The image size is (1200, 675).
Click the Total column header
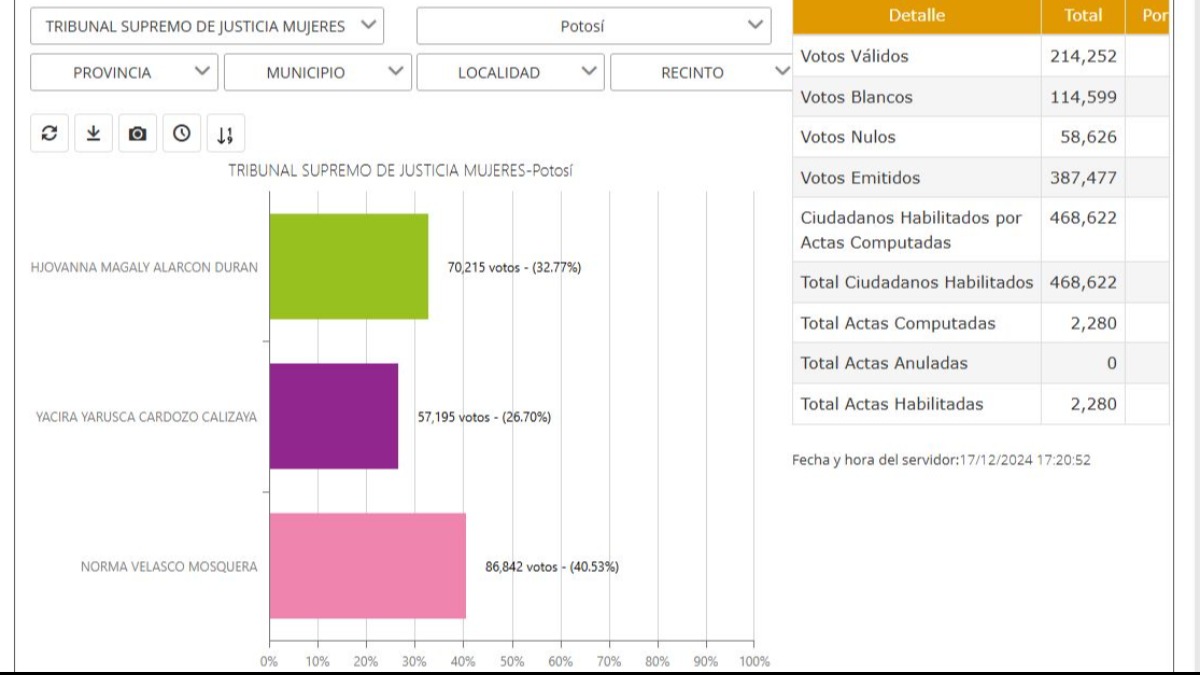pyautogui.click(x=1083, y=16)
